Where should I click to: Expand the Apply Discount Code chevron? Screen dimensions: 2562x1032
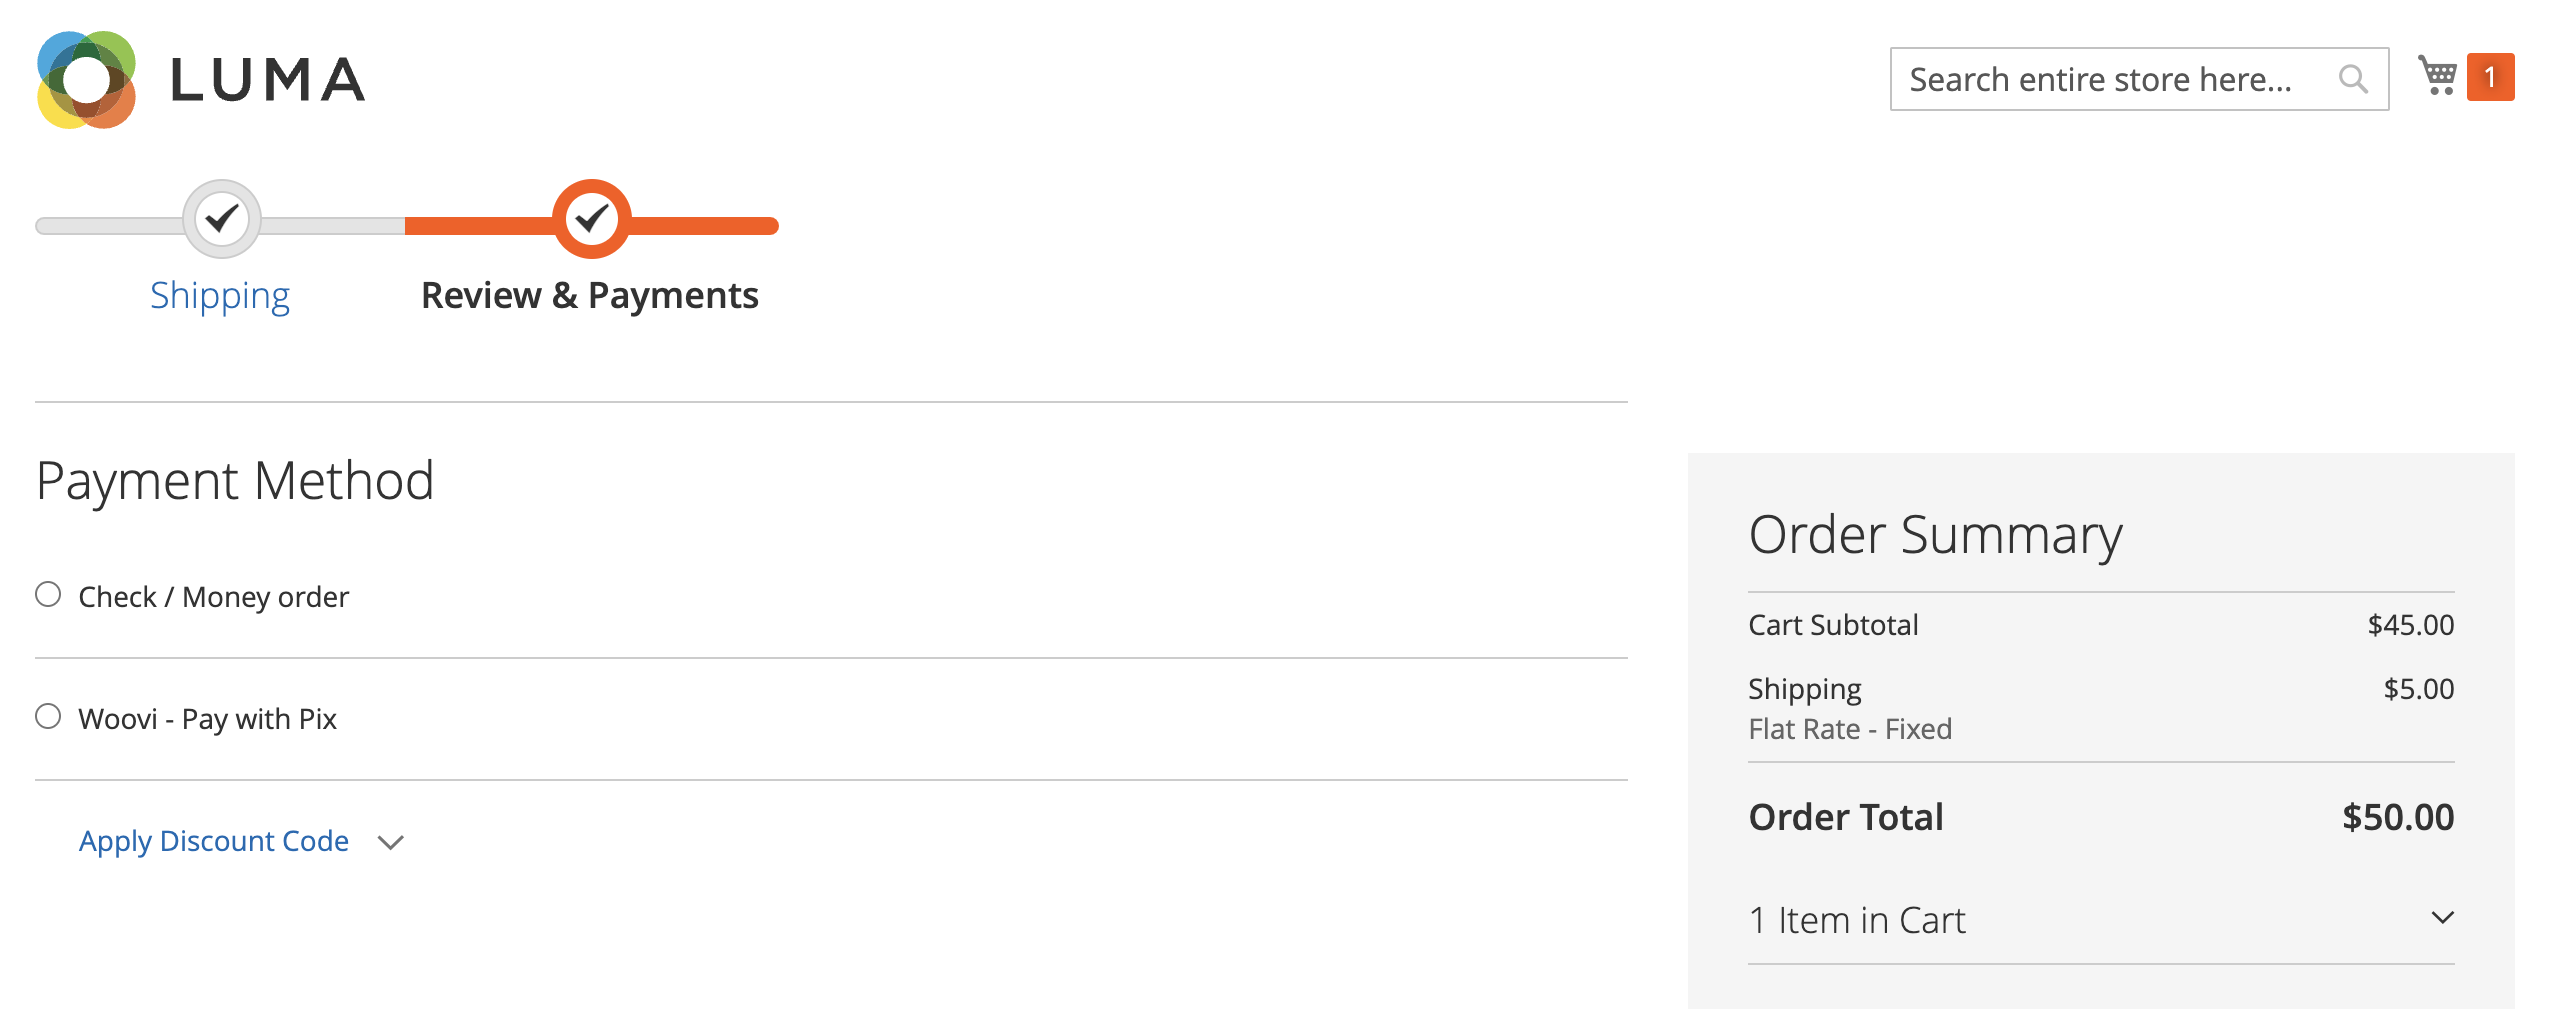[x=391, y=843]
